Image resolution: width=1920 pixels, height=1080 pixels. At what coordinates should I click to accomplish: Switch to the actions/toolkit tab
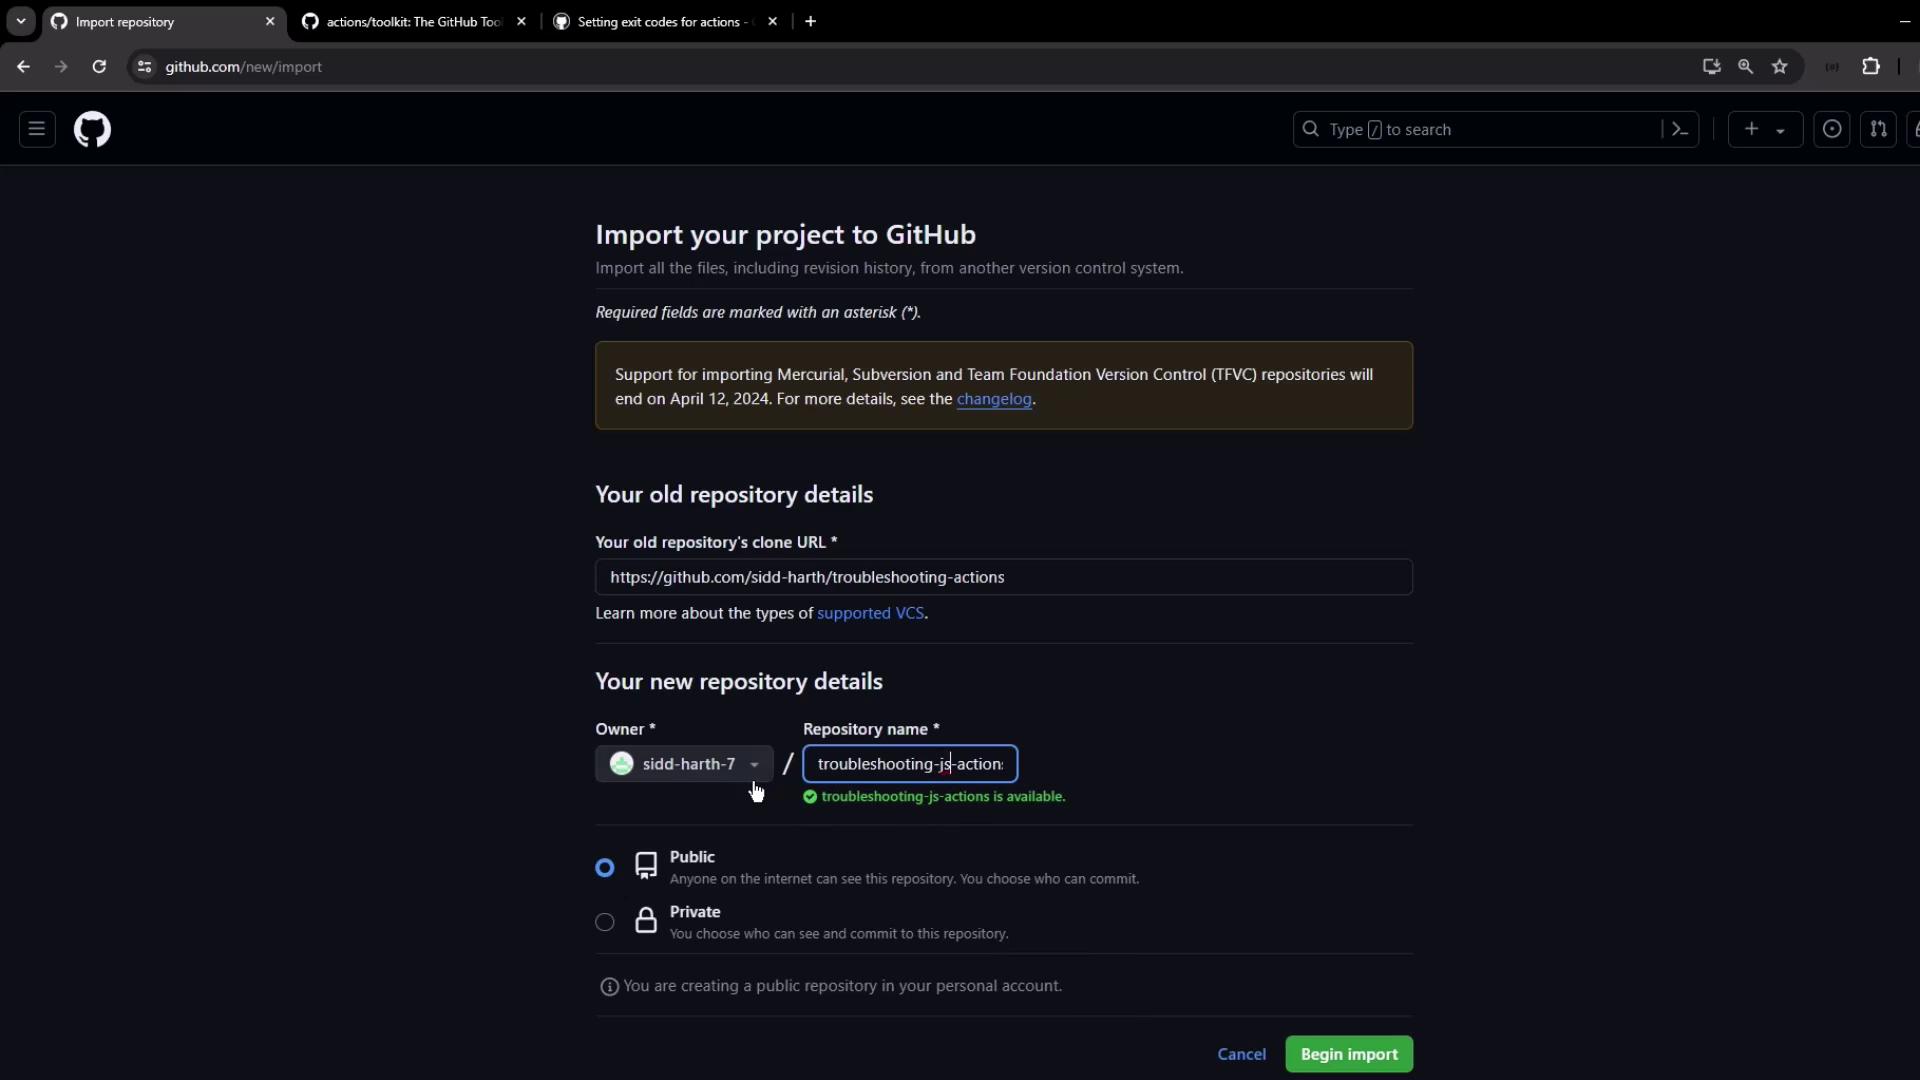pyautogui.click(x=412, y=21)
